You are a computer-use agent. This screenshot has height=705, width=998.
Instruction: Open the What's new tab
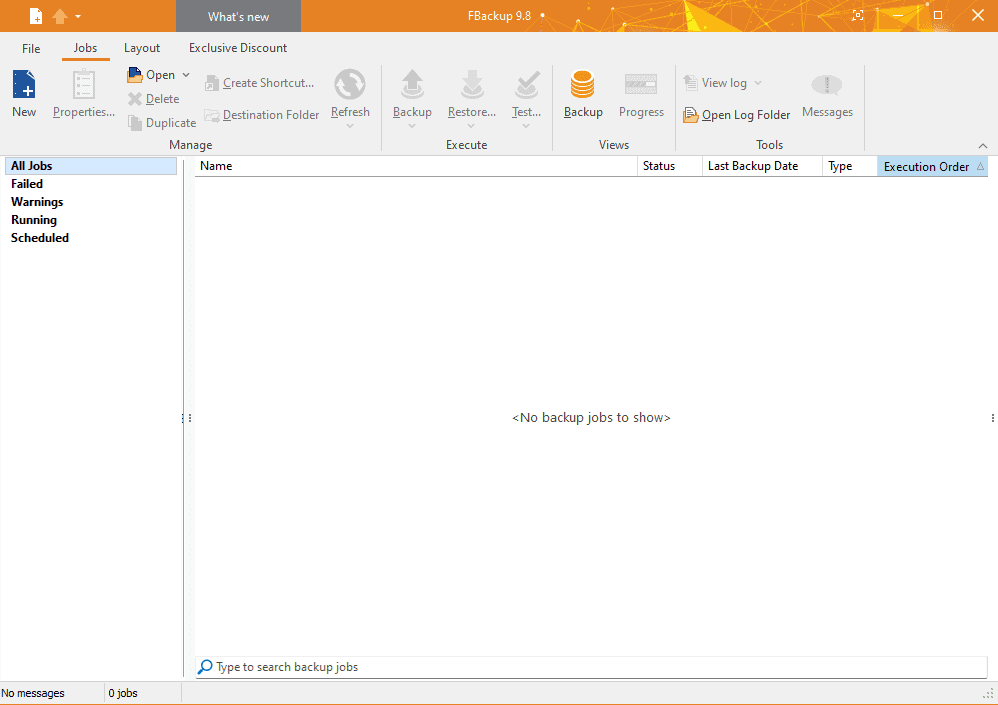point(239,17)
